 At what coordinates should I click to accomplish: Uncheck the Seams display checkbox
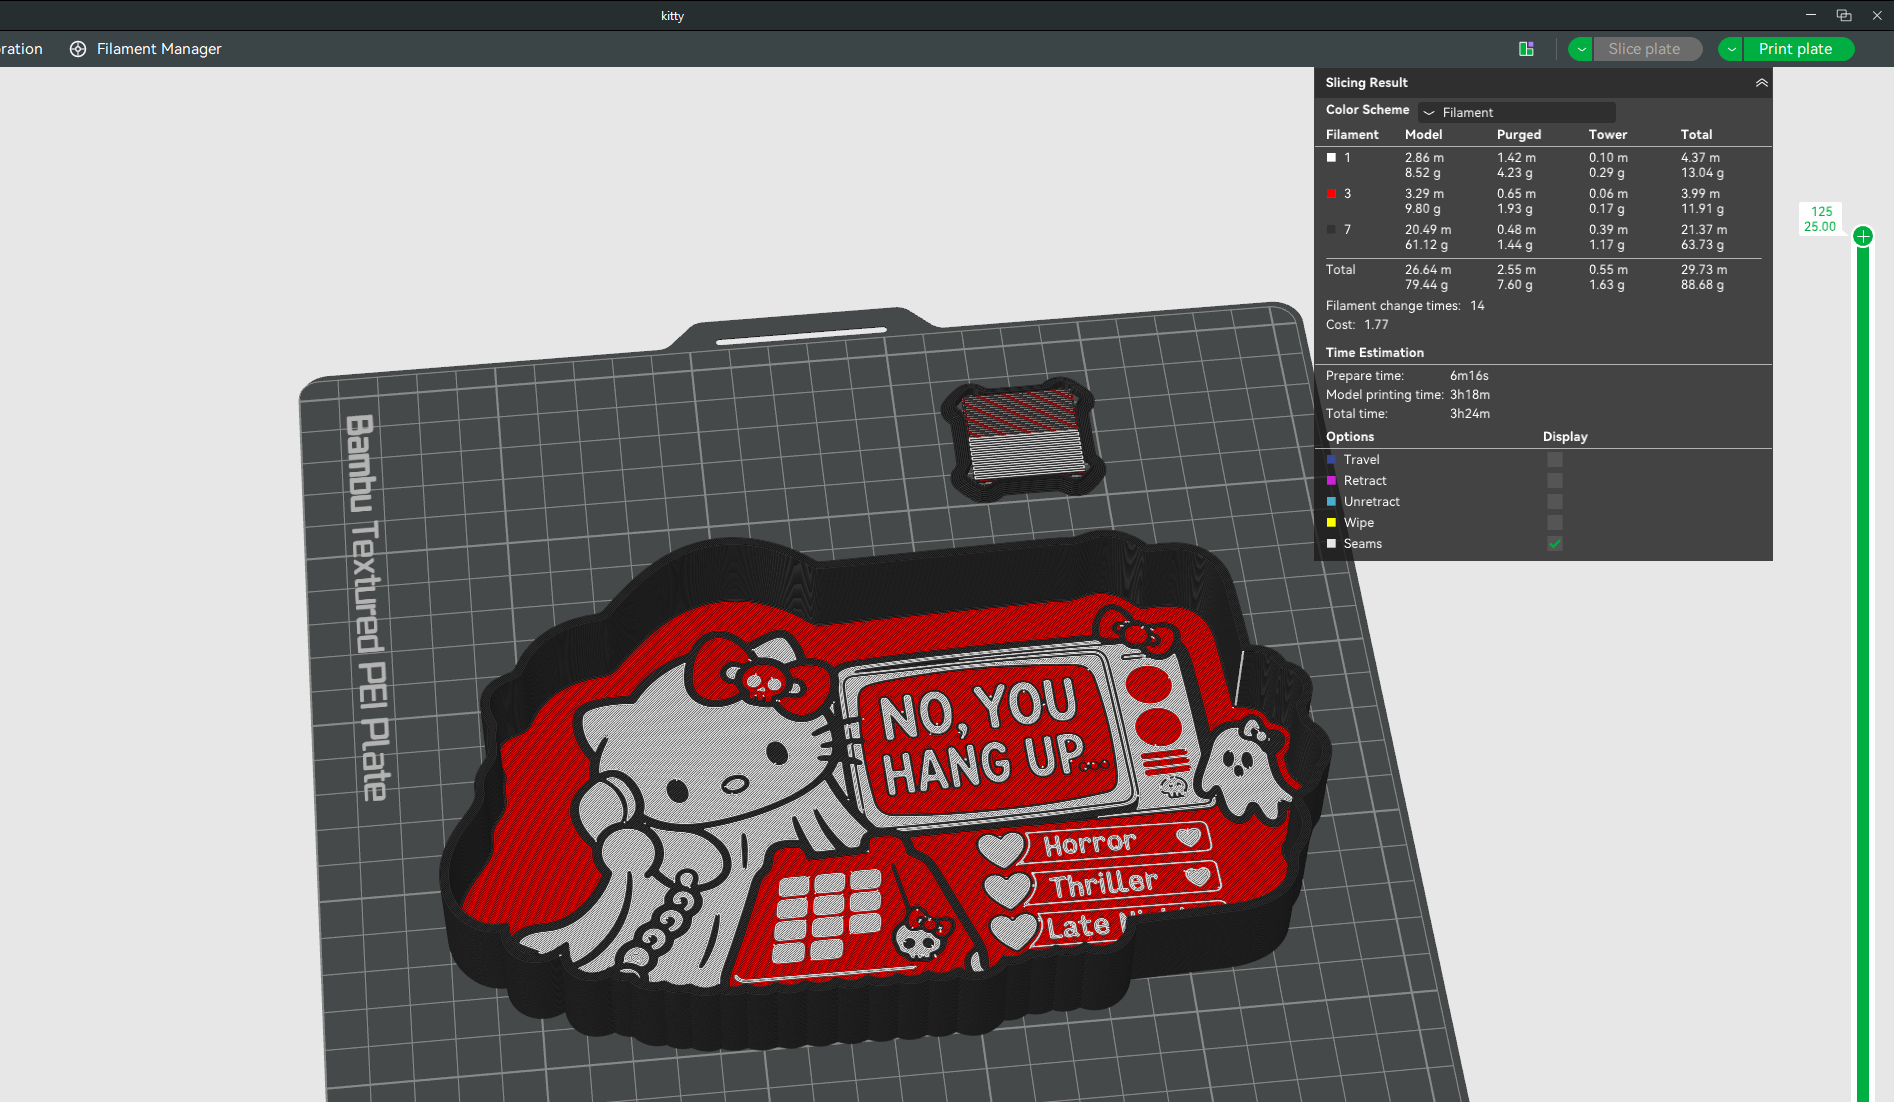click(1555, 544)
